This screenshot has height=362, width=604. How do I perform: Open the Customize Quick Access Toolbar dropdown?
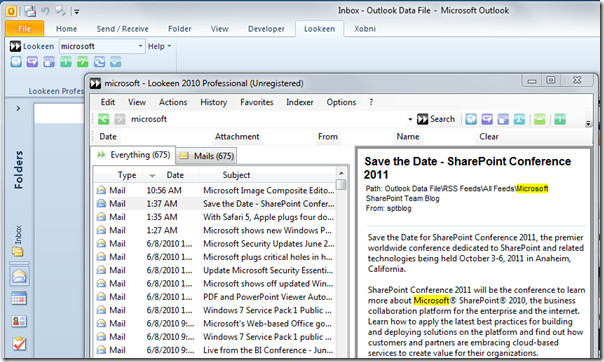pos(76,12)
